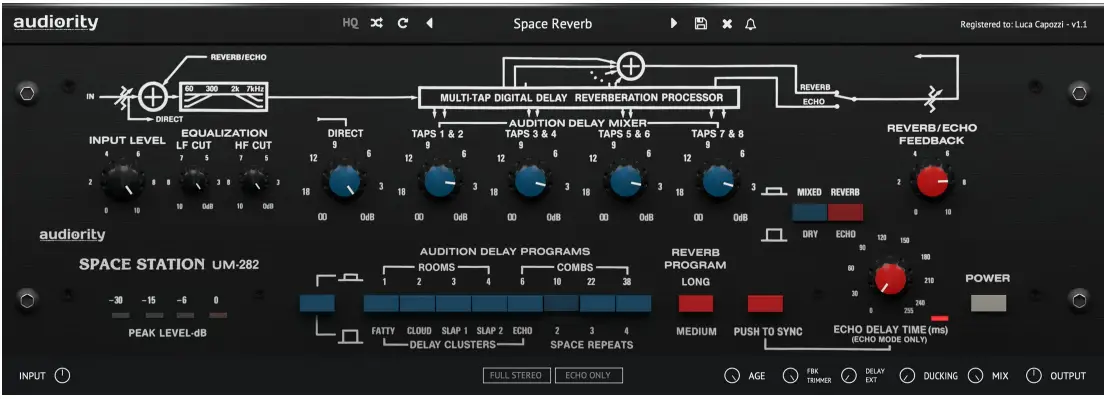Toggle HQ mode in top bar

[x=350, y=23]
